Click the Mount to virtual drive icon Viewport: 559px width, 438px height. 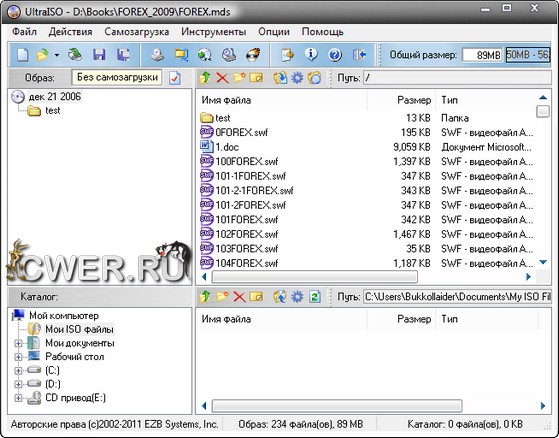[229, 55]
